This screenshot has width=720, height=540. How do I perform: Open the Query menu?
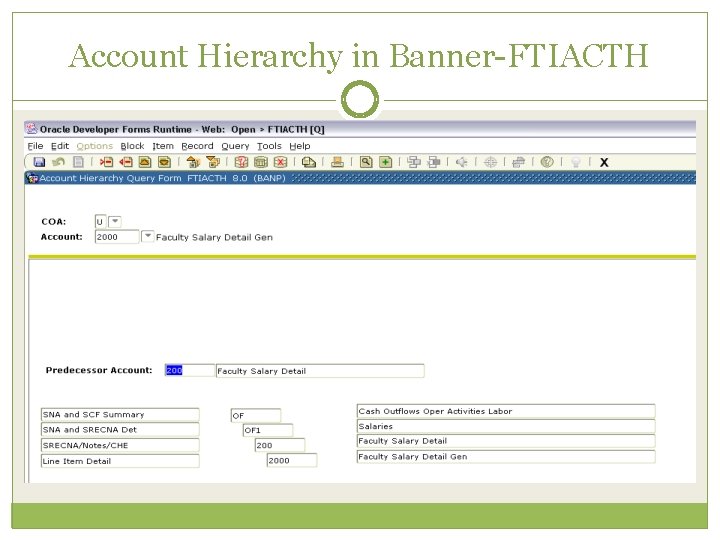click(x=235, y=146)
